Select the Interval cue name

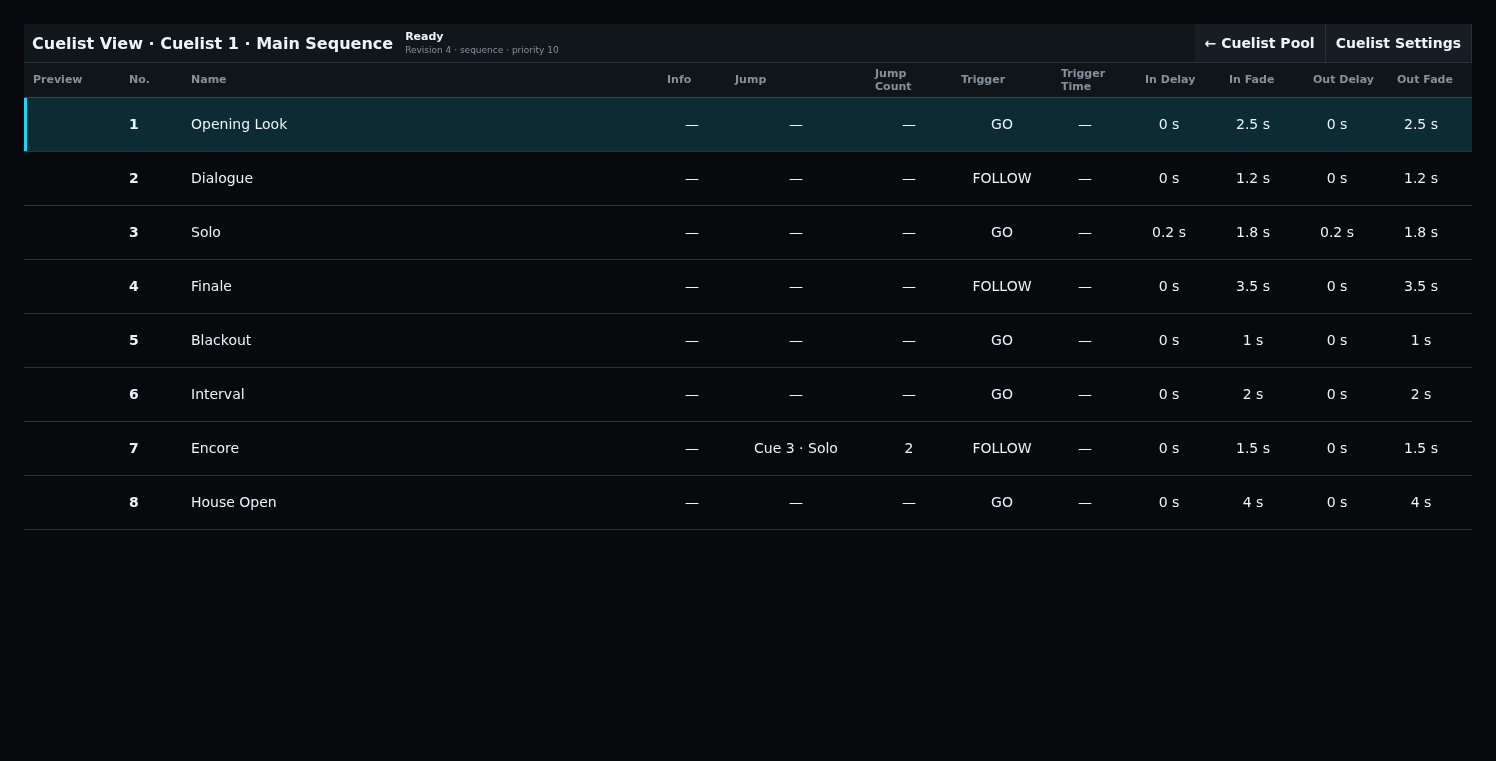pos(218,394)
